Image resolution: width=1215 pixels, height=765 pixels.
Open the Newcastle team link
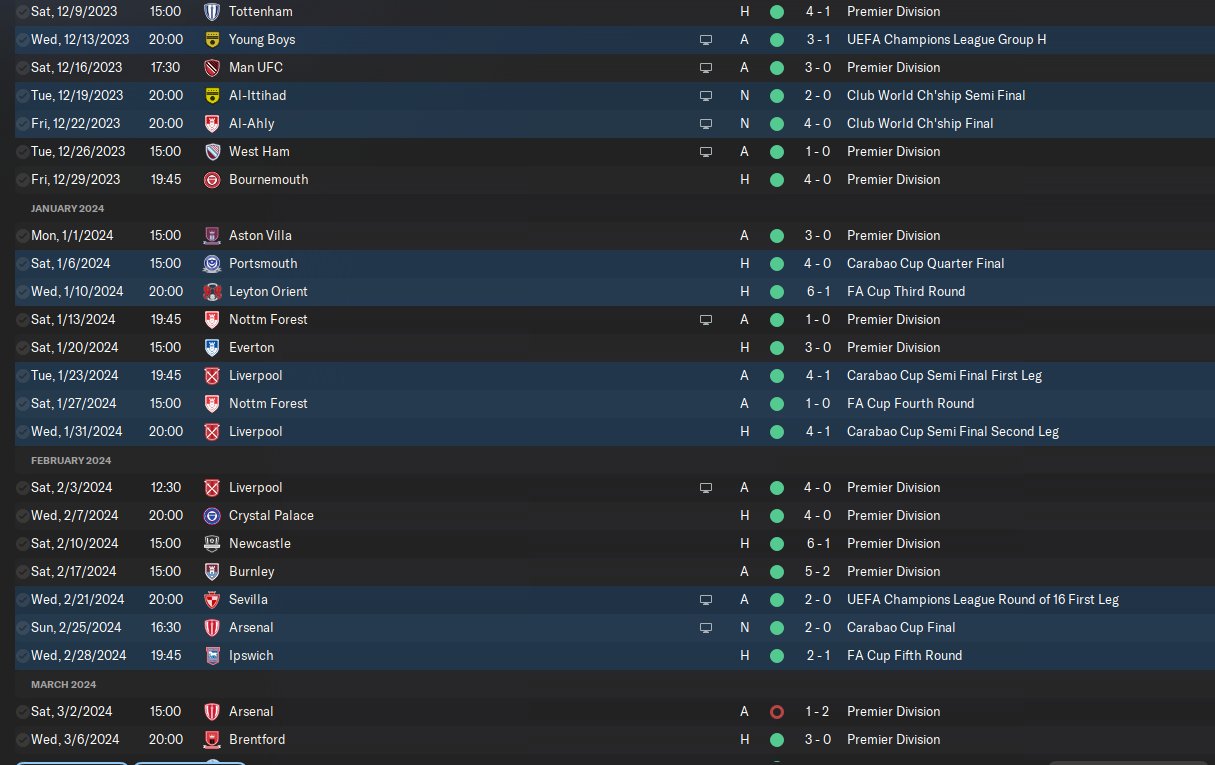coord(259,544)
